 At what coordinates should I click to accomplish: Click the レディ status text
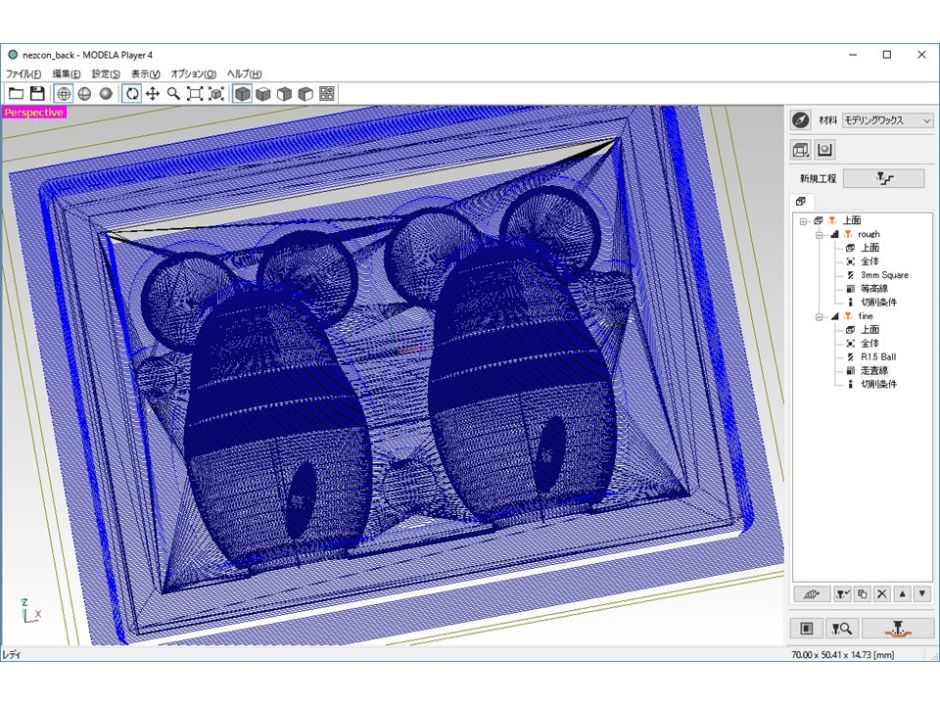(x=11, y=655)
